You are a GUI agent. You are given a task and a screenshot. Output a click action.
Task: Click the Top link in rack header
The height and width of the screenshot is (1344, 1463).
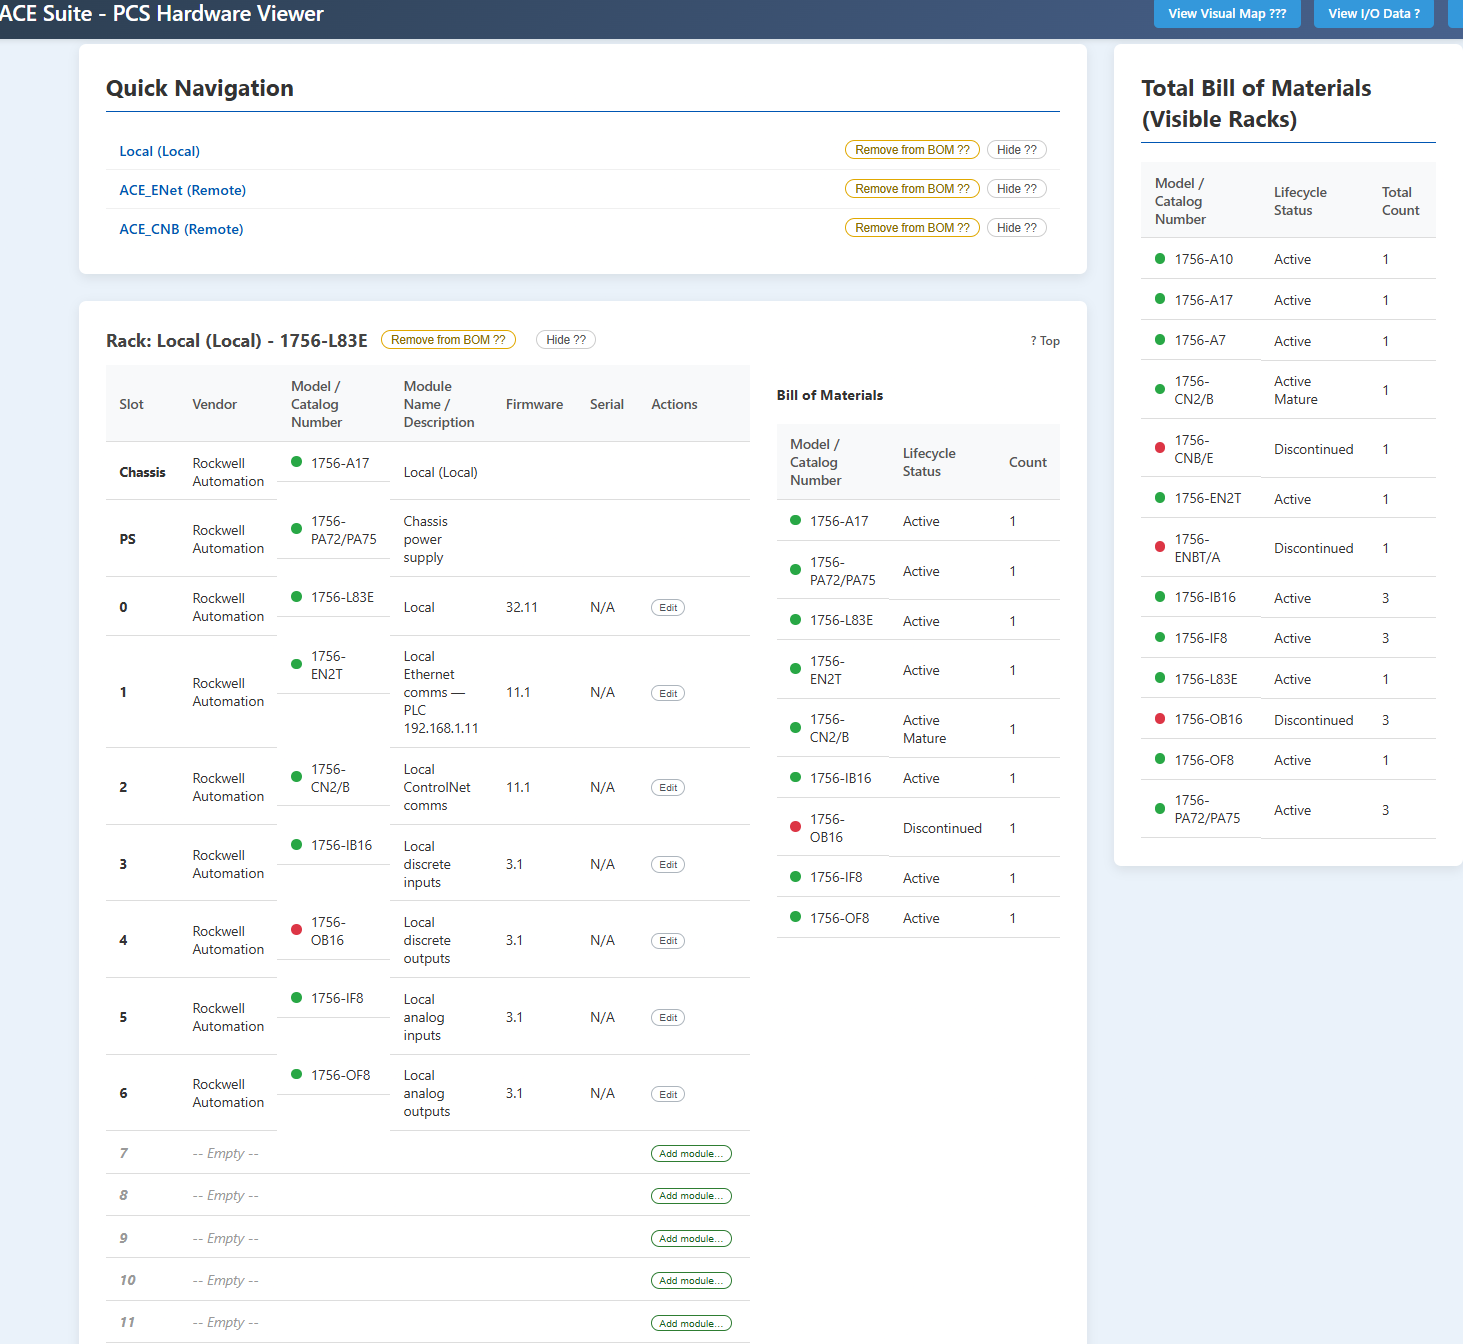point(1045,341)
